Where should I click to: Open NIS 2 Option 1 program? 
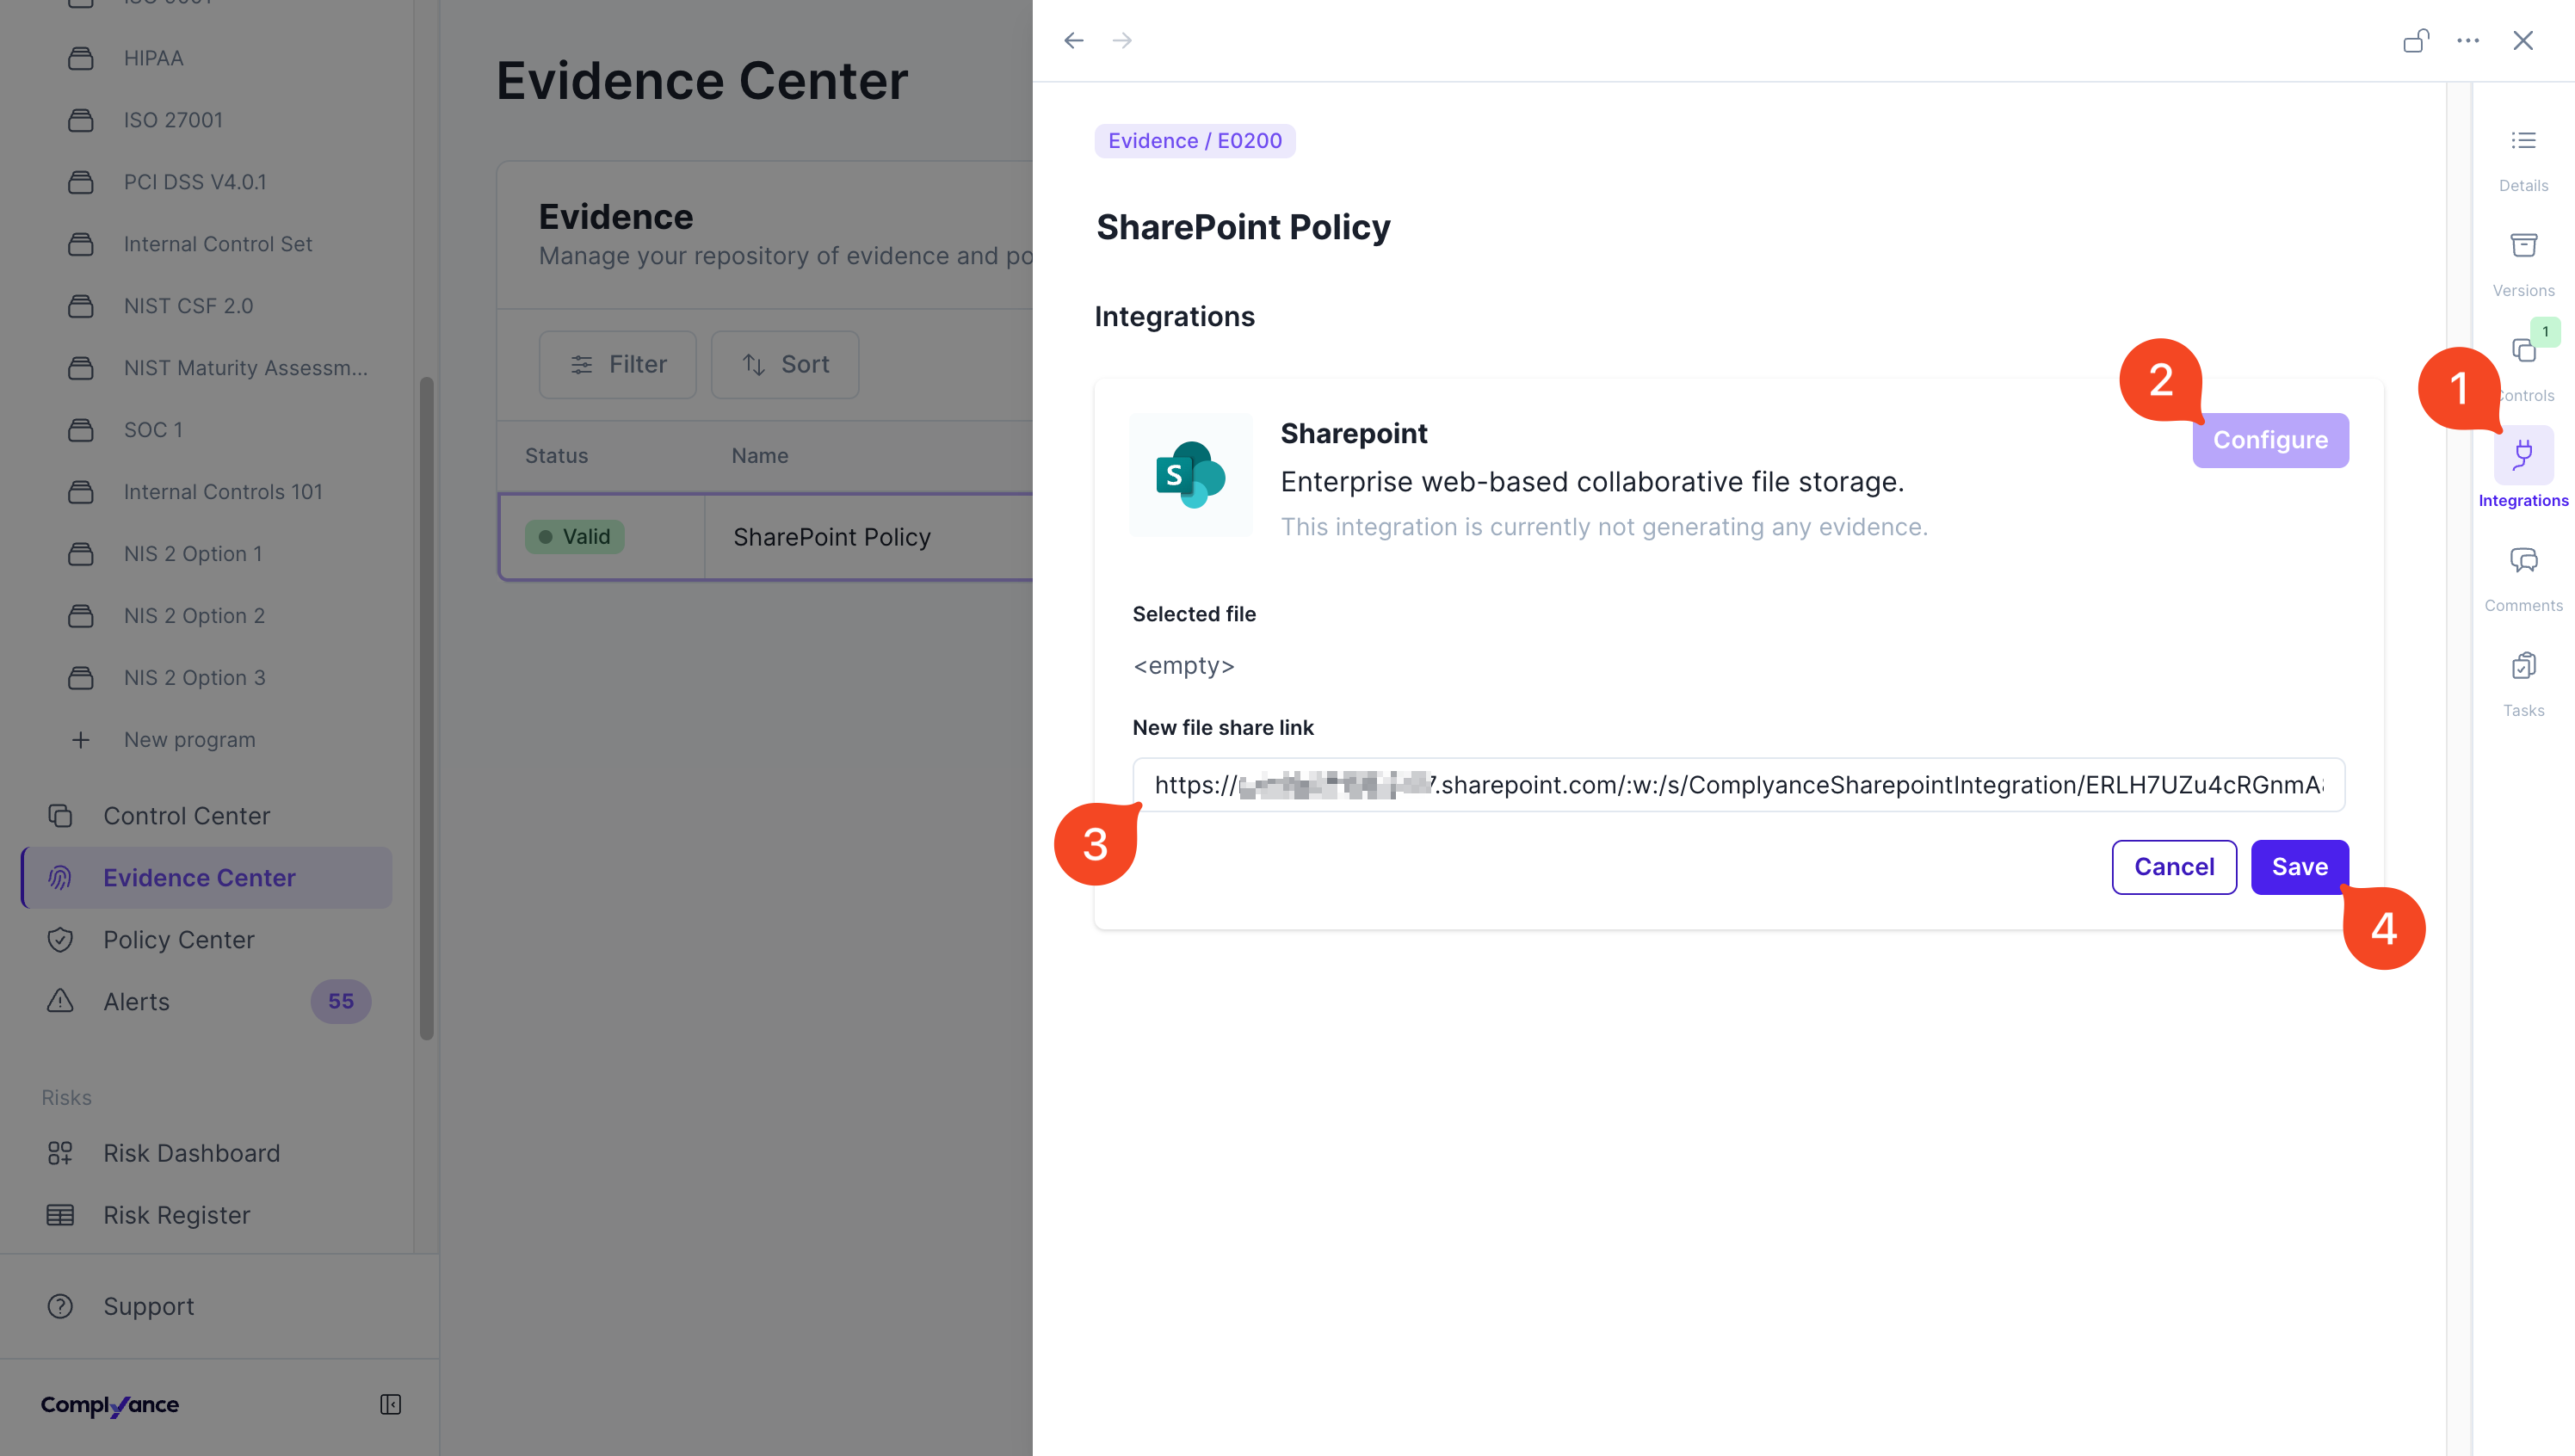(x=193, y=554)
